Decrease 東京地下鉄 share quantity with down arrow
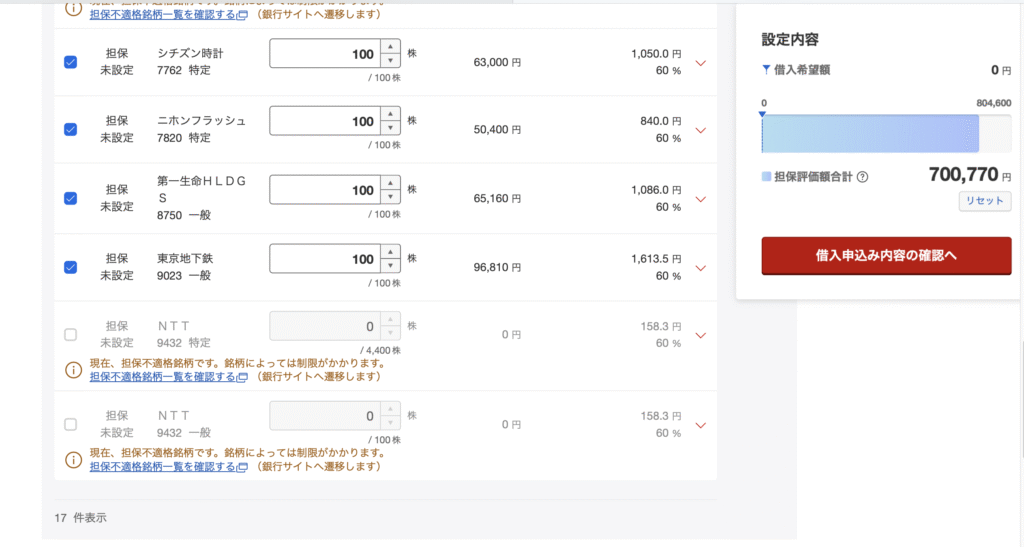This screenshot has height=547, width=1024. point(390,265)
